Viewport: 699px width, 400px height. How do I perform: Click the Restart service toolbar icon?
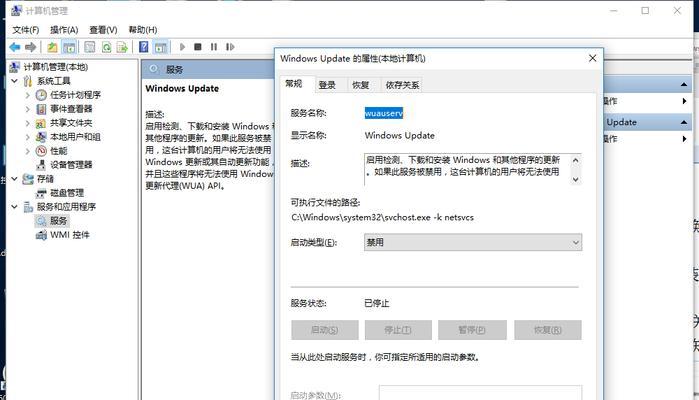[230, 47]
